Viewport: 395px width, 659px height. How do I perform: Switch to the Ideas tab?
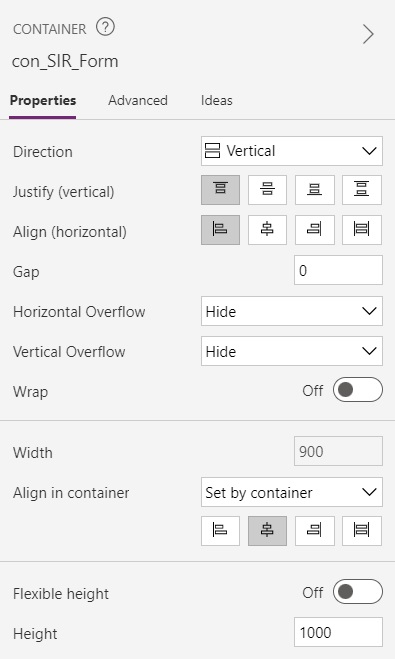216,100
